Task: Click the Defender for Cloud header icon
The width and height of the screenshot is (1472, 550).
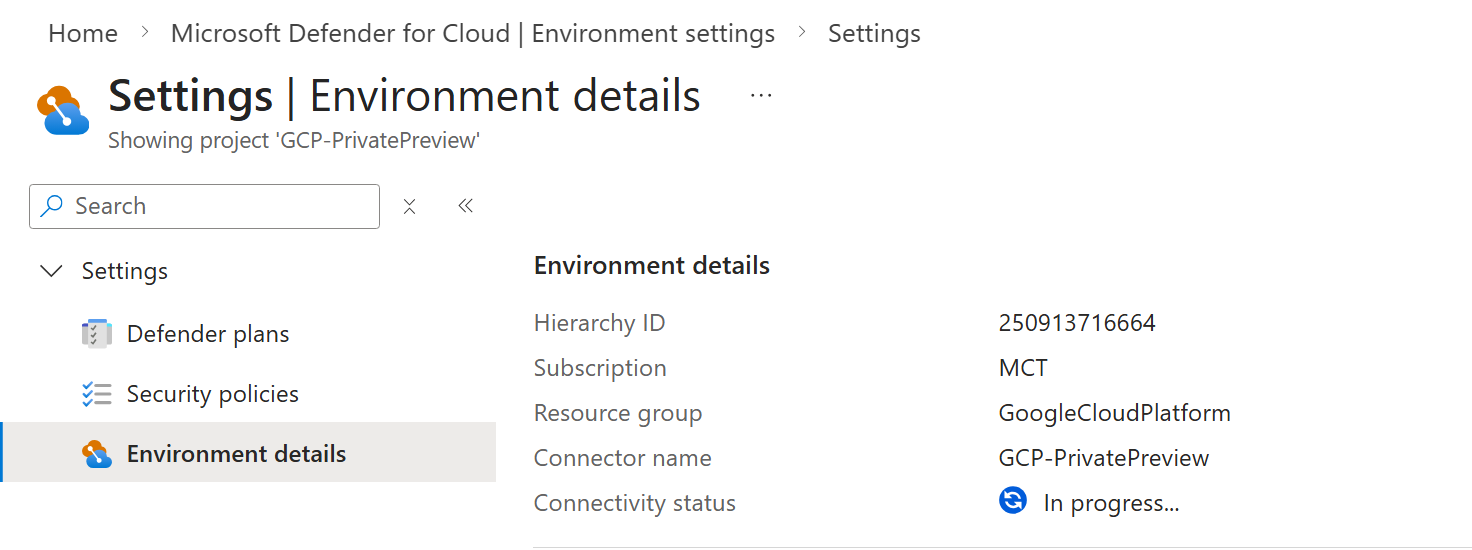Action: tap(63, 109)
